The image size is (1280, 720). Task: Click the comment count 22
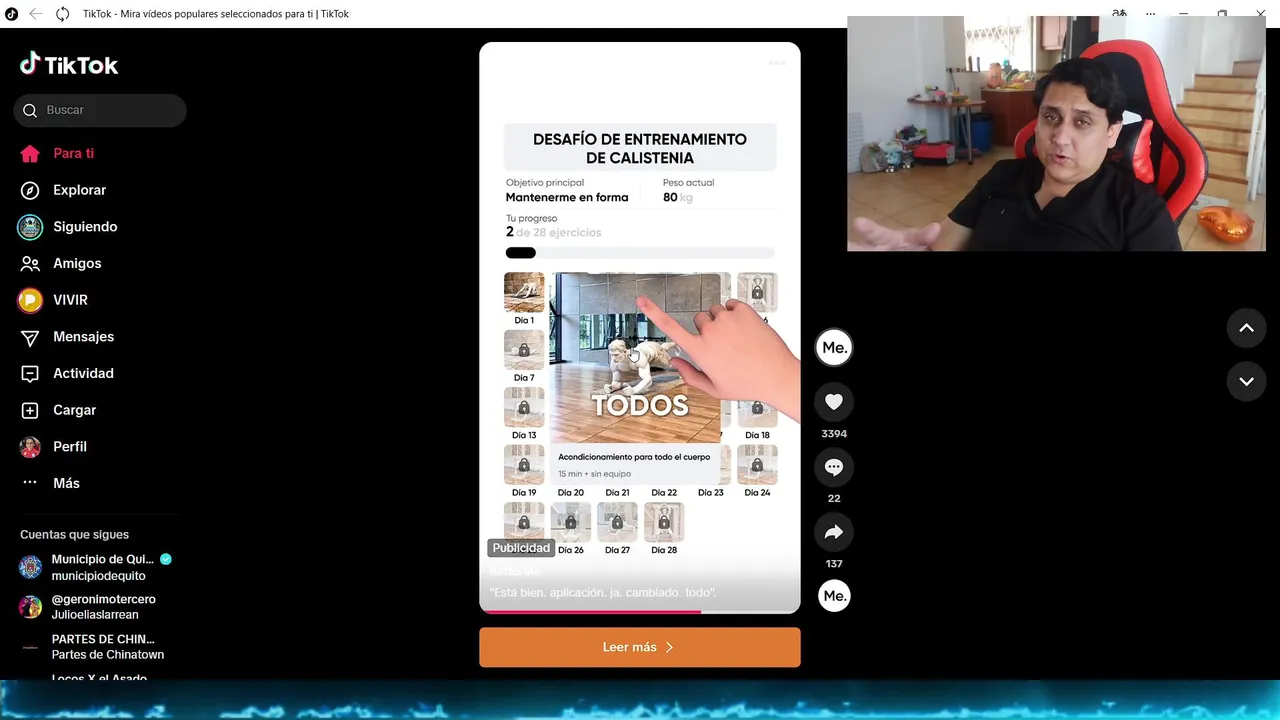pos(834,498)
